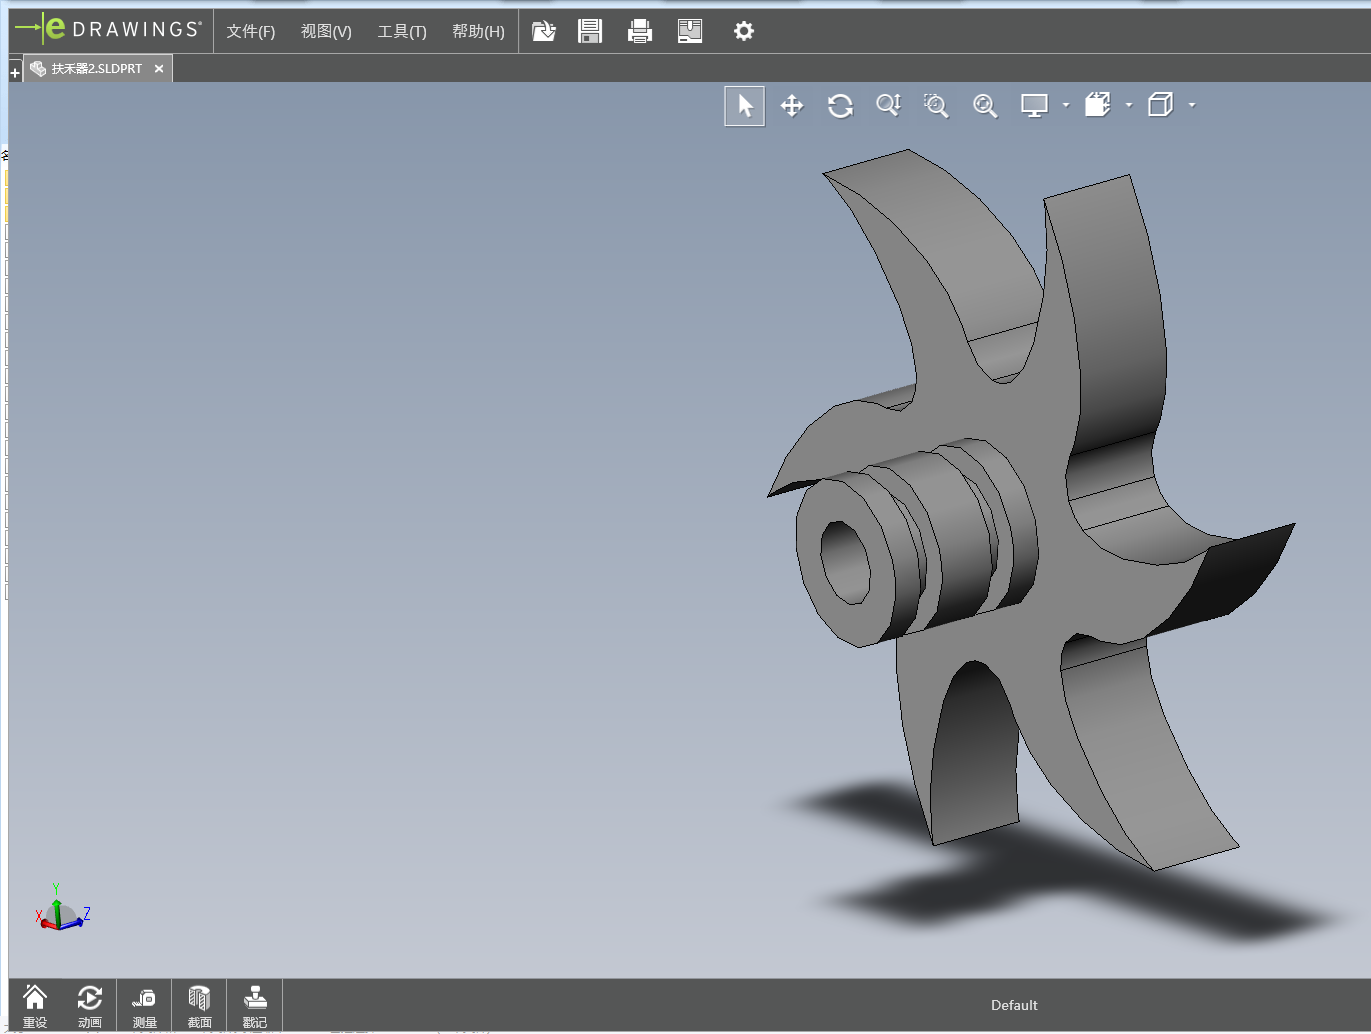Click the plus button to add tab
This screenshot has height=1034, width=1371.
[x=15, y=73]
